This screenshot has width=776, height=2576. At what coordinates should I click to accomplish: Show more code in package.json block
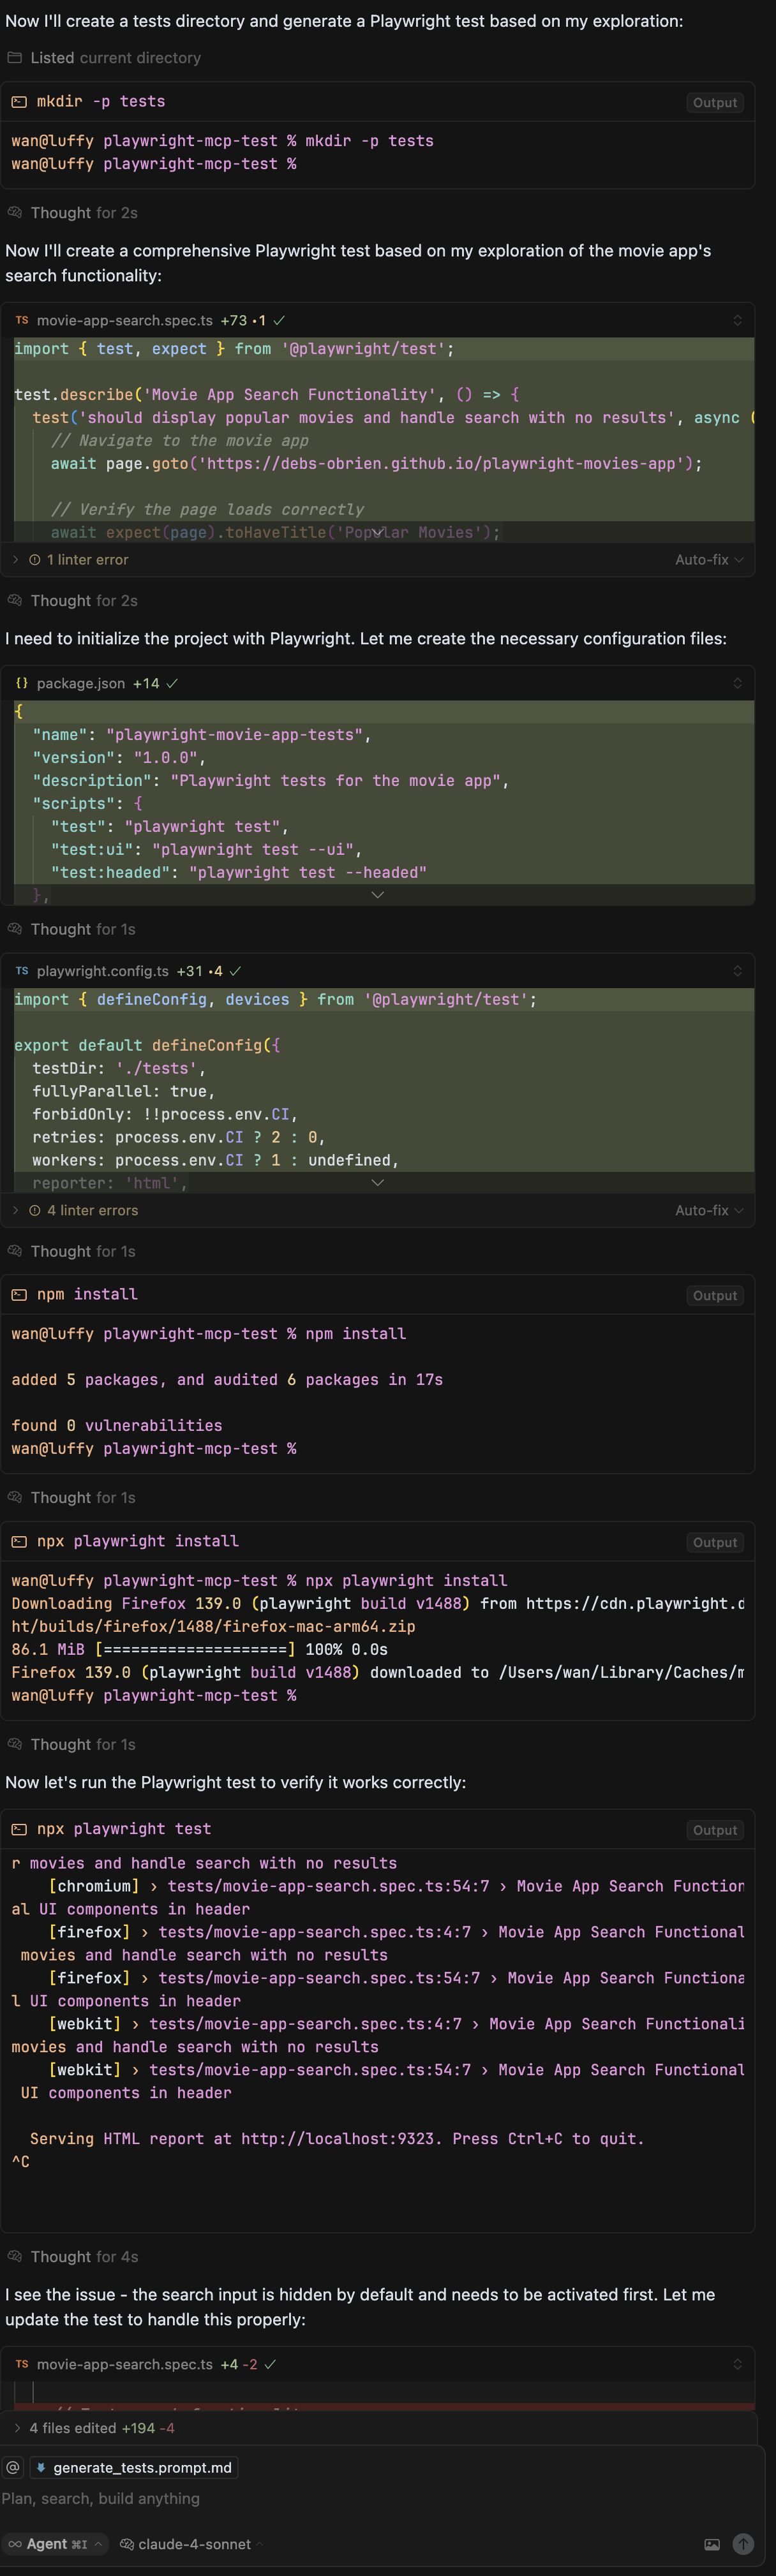tap(377, 895)
